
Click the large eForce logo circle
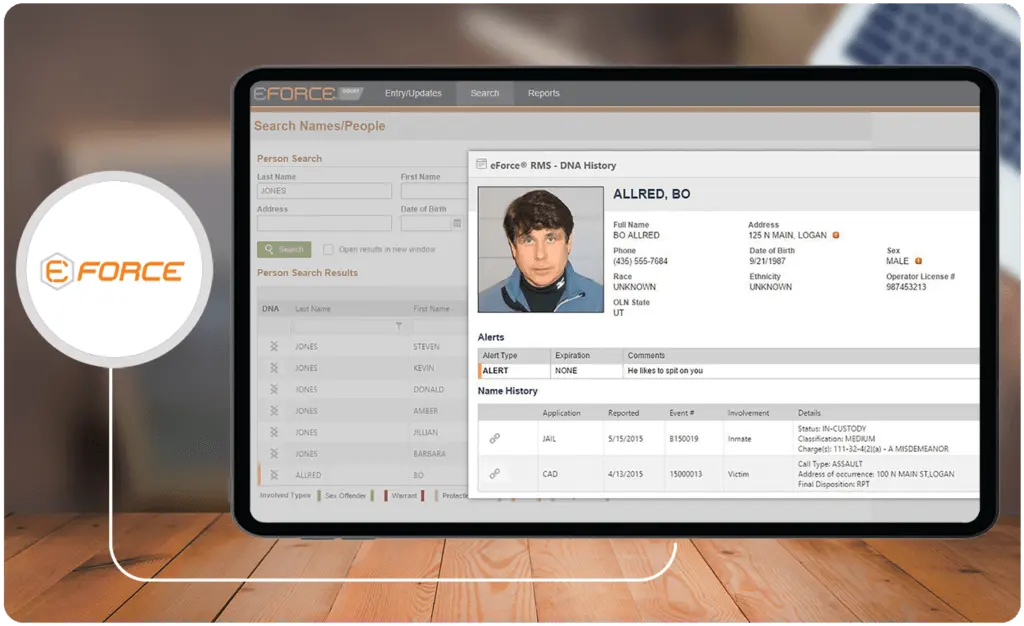click(x=114, y=270)
